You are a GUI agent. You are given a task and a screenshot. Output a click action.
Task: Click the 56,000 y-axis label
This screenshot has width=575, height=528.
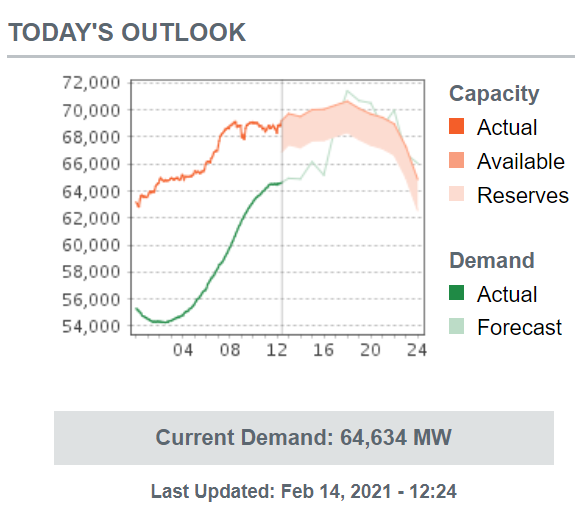coord(91,299)
